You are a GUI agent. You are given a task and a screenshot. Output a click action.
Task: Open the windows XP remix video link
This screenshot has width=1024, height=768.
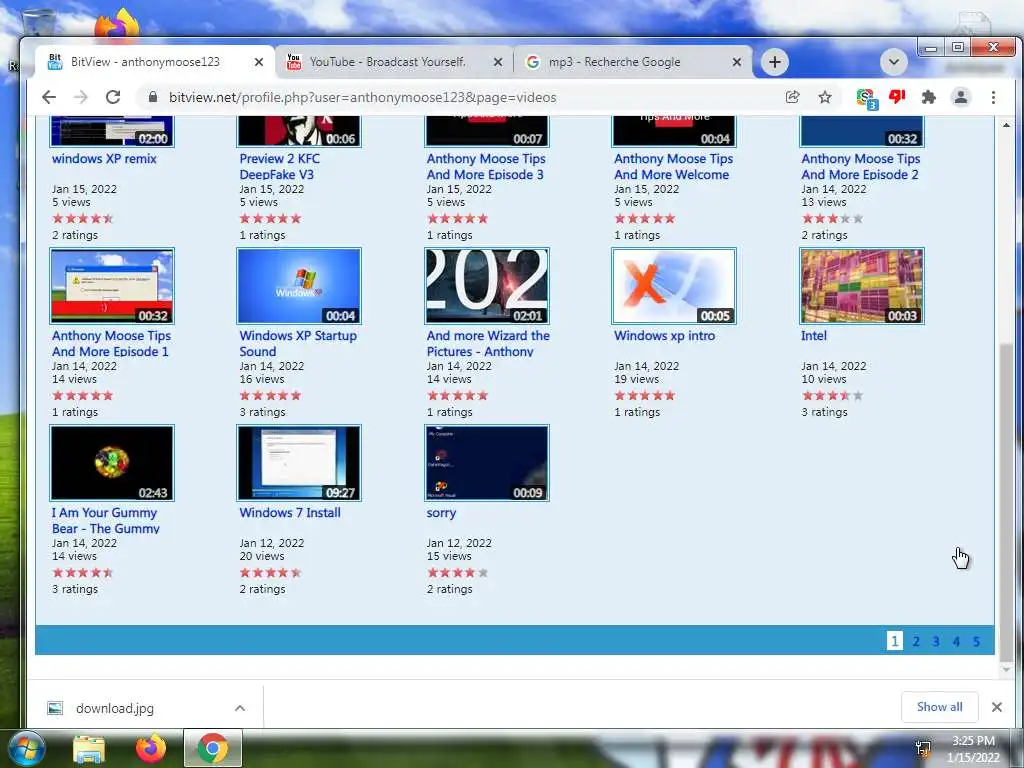tap(104, 159)
